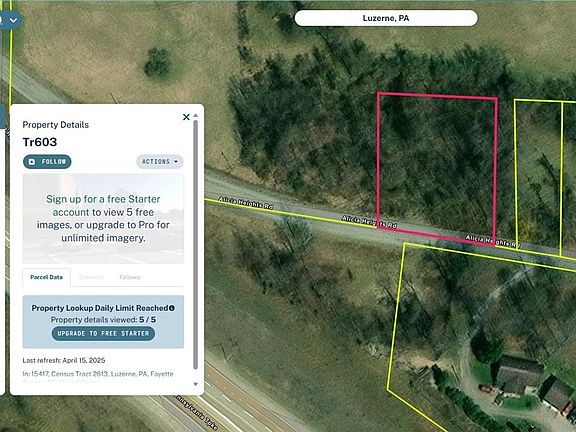This screenshot has width=576, height=432.
Task: Switch to the Parcel Data tab
Action: pyautogui.click(x=46, y=277)
